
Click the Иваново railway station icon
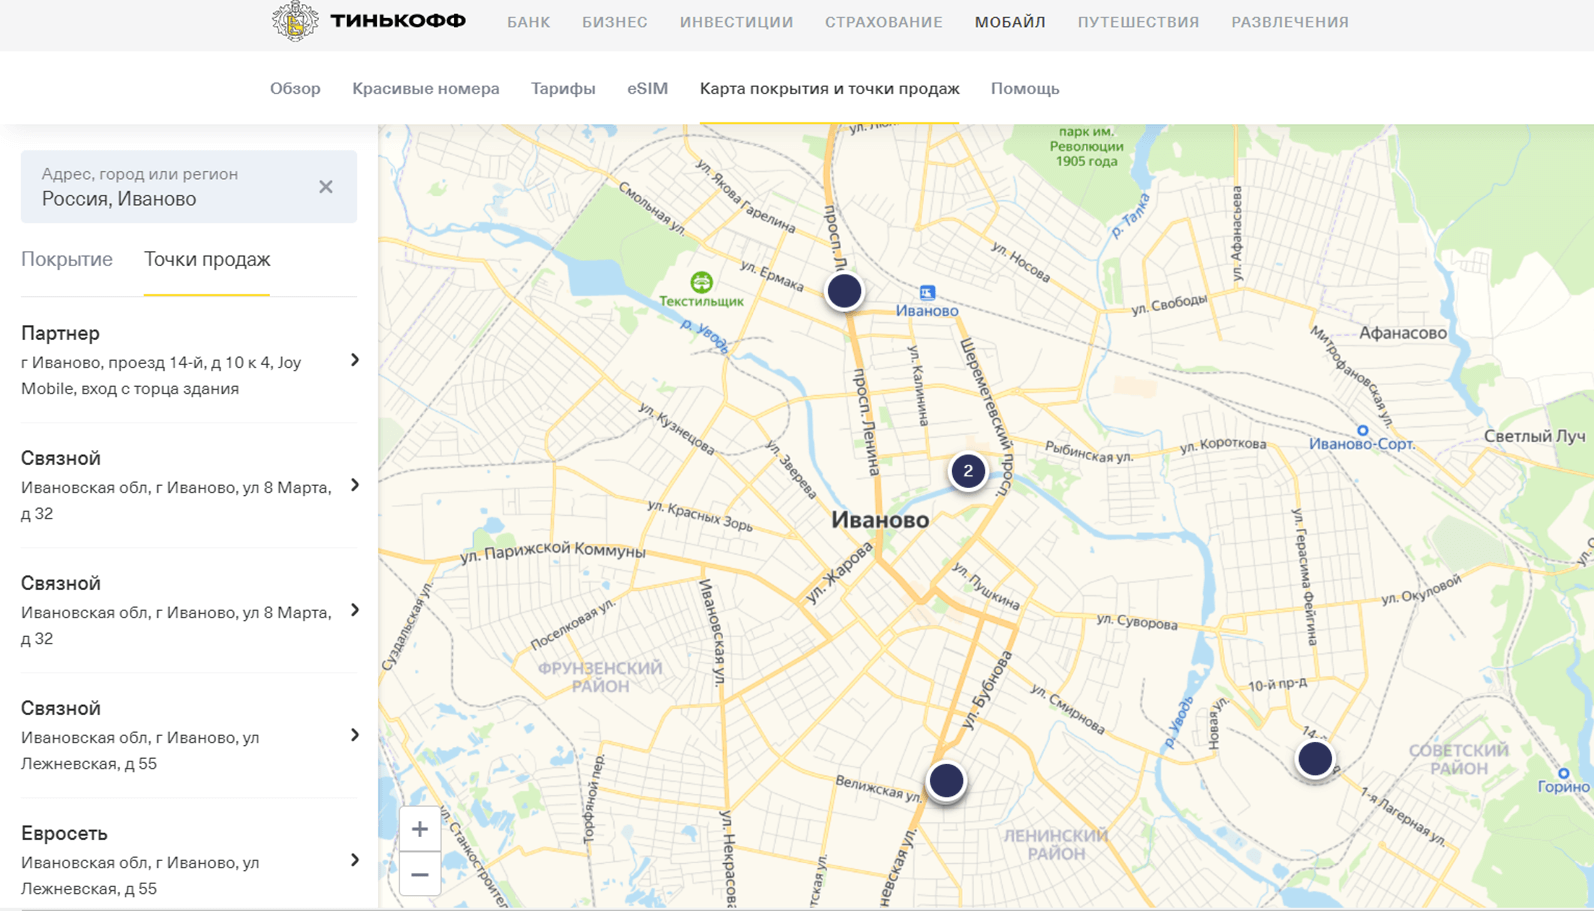click(927, 292)
